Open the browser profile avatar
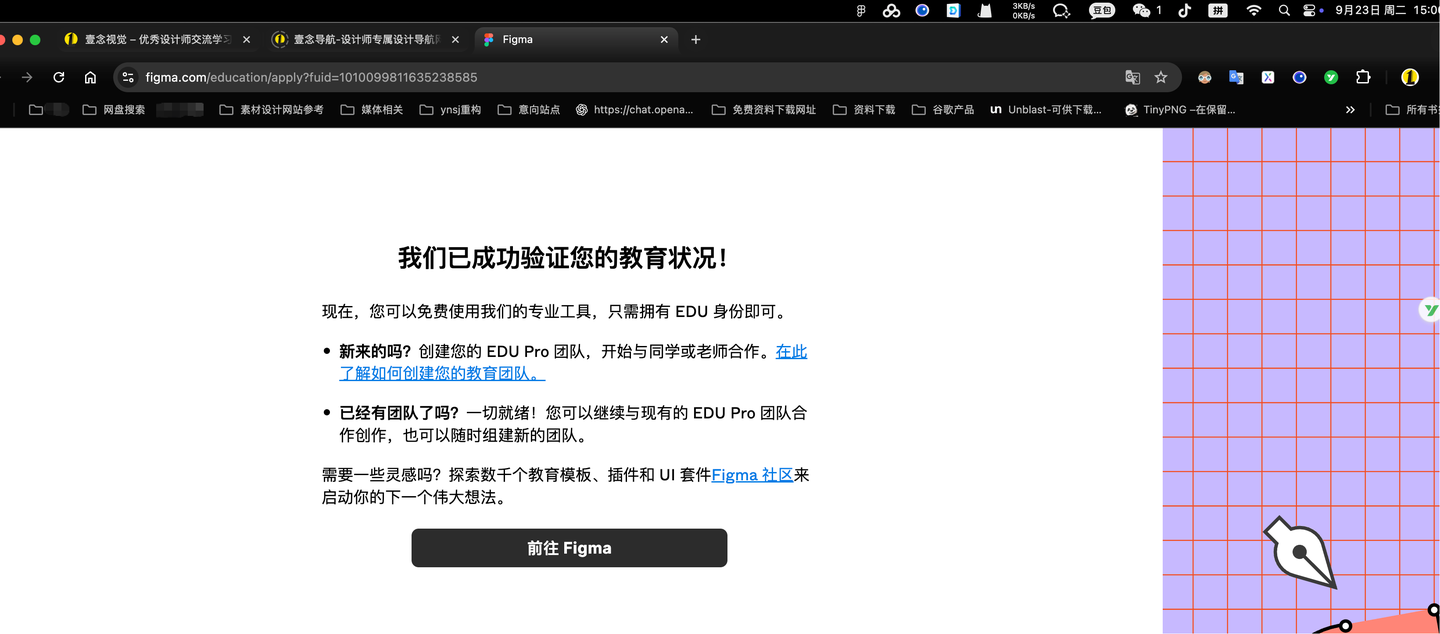The image size is (1440, 634). point(1410,77)
